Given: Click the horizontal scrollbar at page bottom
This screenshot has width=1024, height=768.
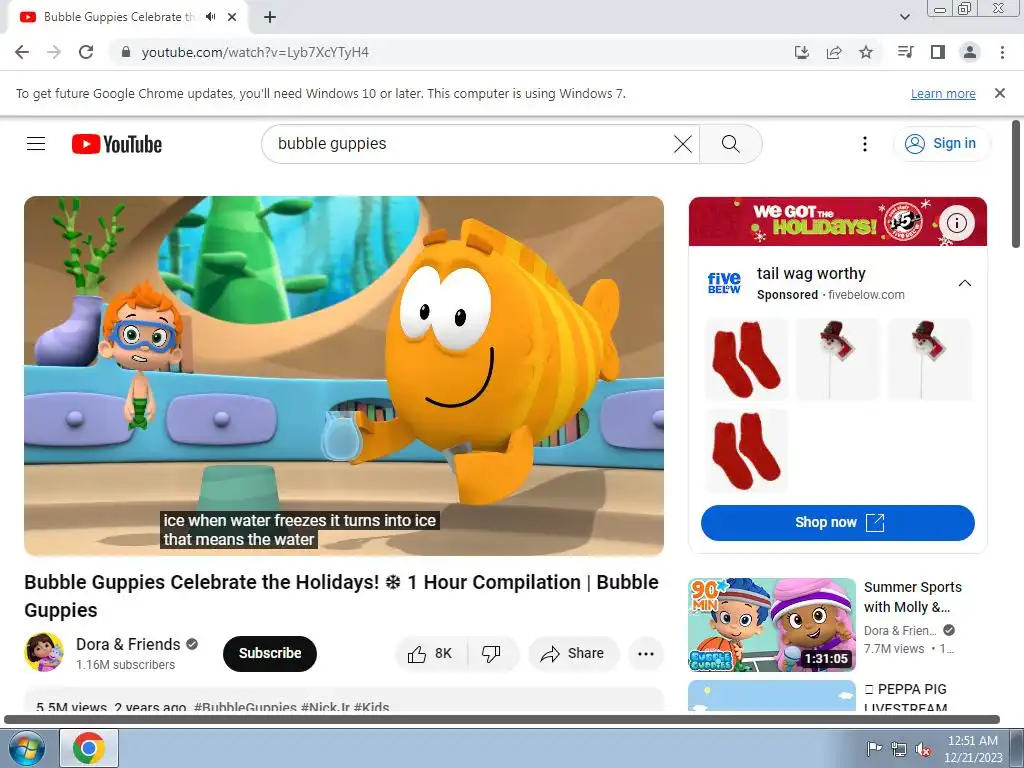Looking at the screenshot, I should [502, 720].
